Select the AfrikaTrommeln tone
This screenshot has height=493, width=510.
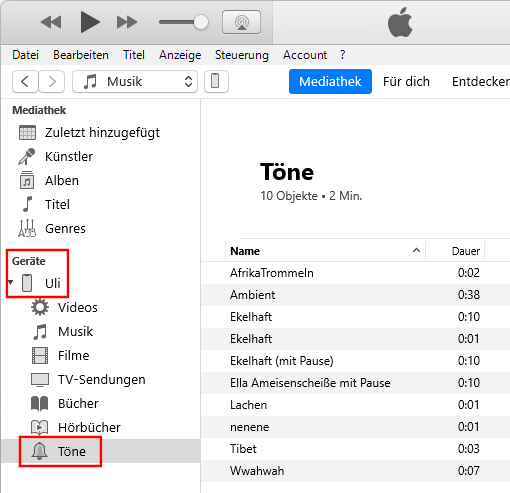tap(355, 273)
